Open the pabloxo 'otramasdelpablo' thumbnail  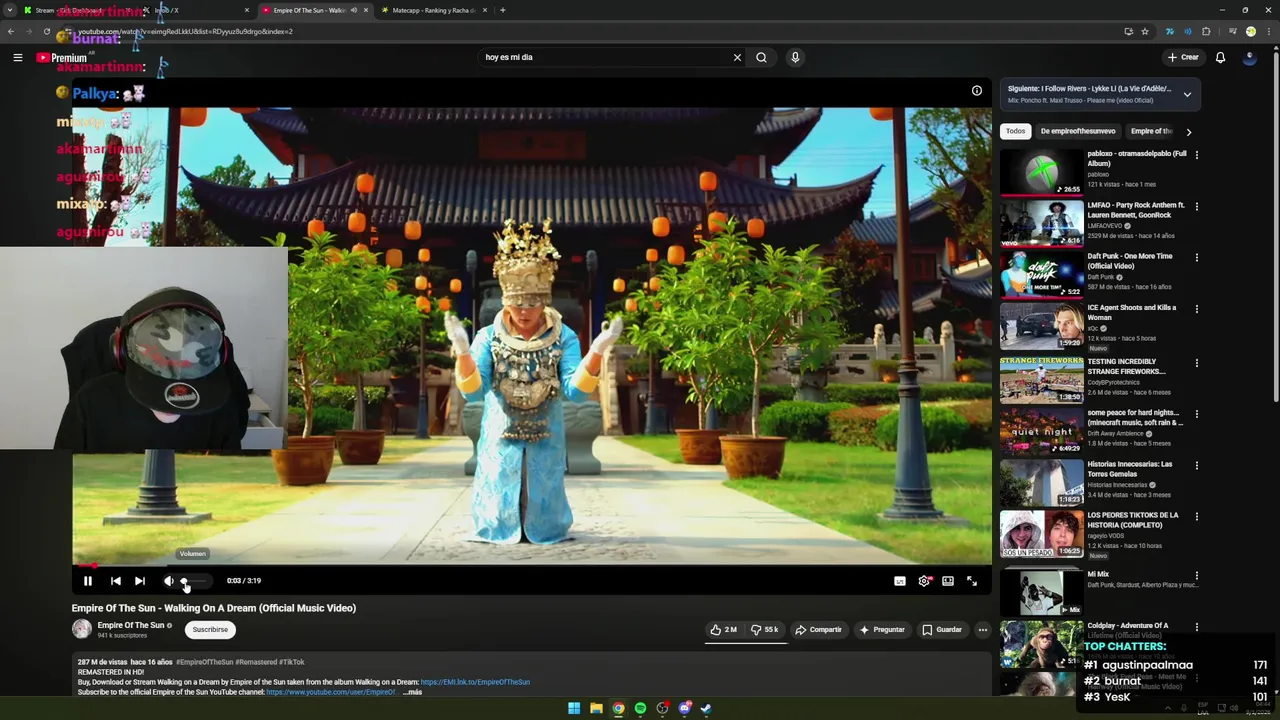tap(1042, 172)
